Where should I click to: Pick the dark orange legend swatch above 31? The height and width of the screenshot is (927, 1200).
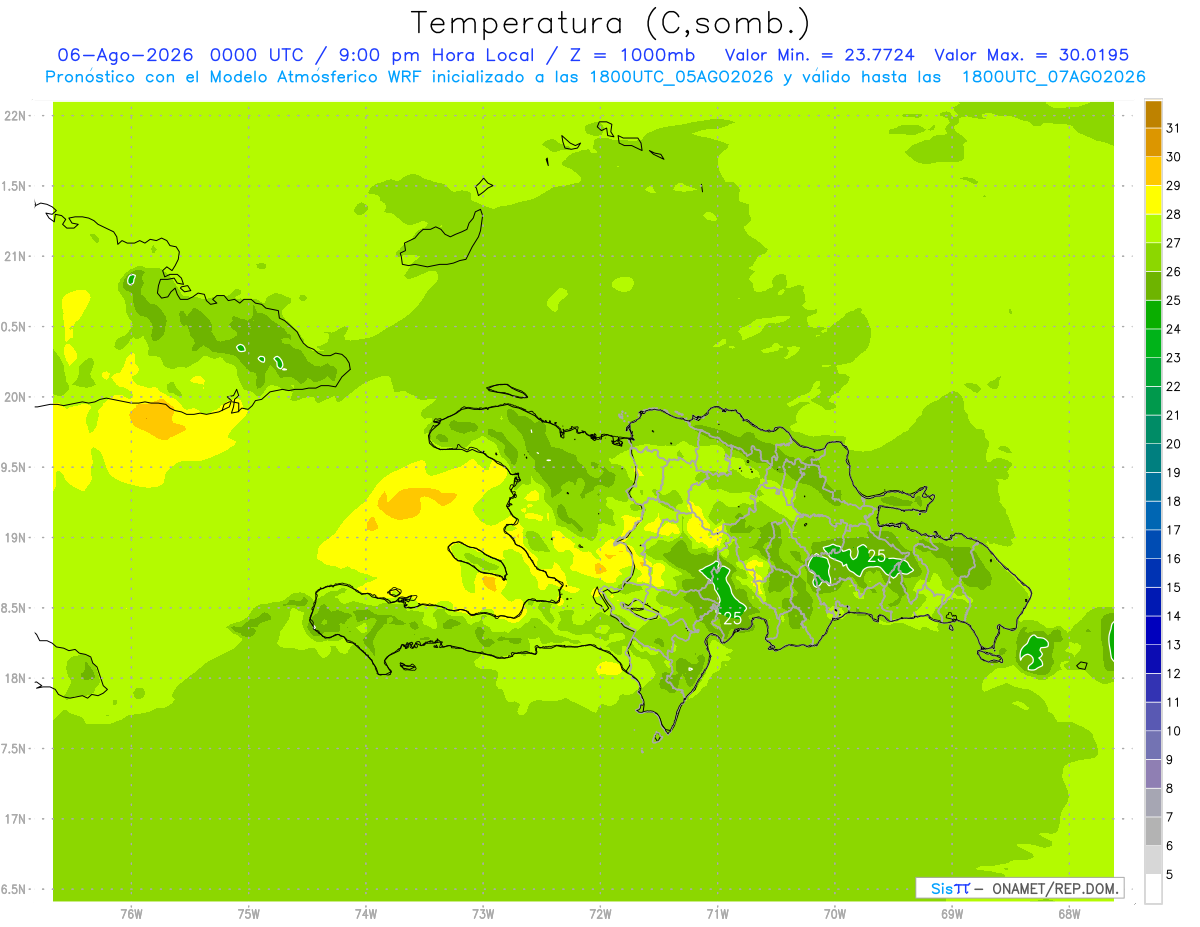(1153, 115)
